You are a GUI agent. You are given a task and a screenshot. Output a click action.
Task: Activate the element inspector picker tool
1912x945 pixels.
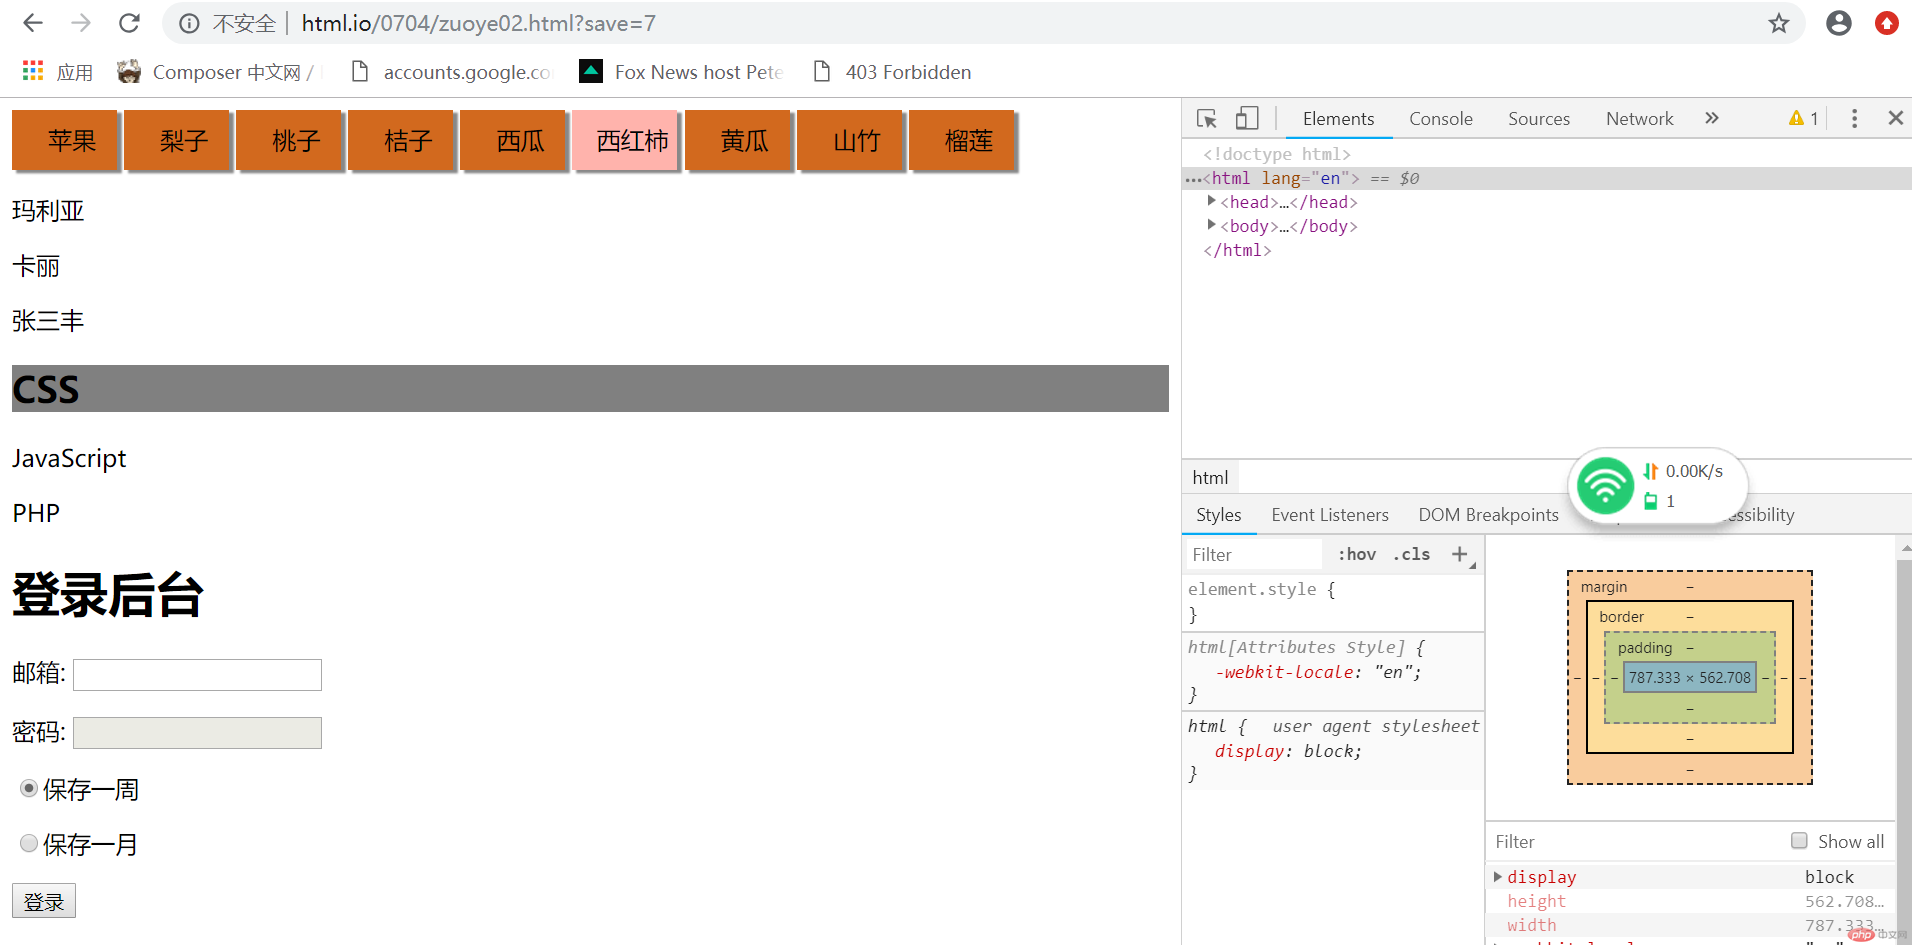(1207, 118)
